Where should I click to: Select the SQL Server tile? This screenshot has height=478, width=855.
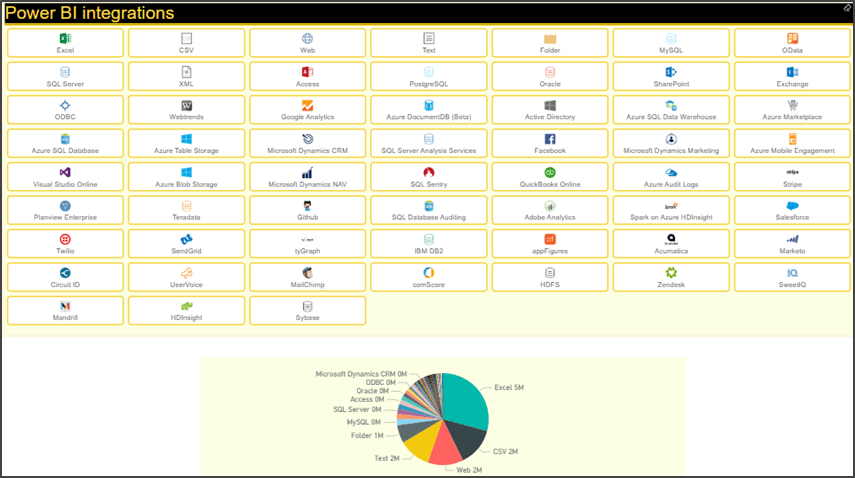point(65,77)
